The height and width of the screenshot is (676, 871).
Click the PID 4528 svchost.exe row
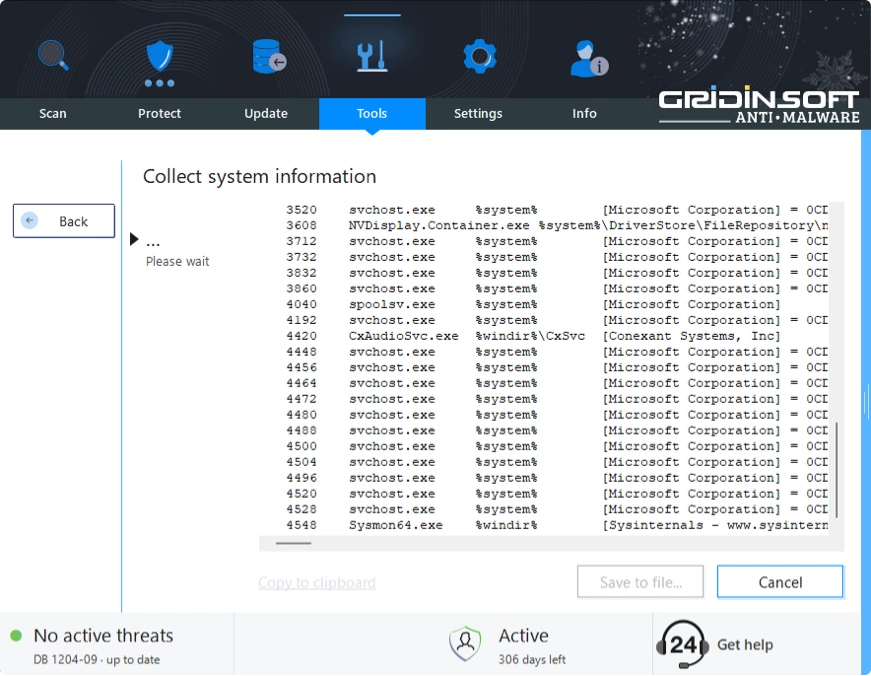point(557,509)
